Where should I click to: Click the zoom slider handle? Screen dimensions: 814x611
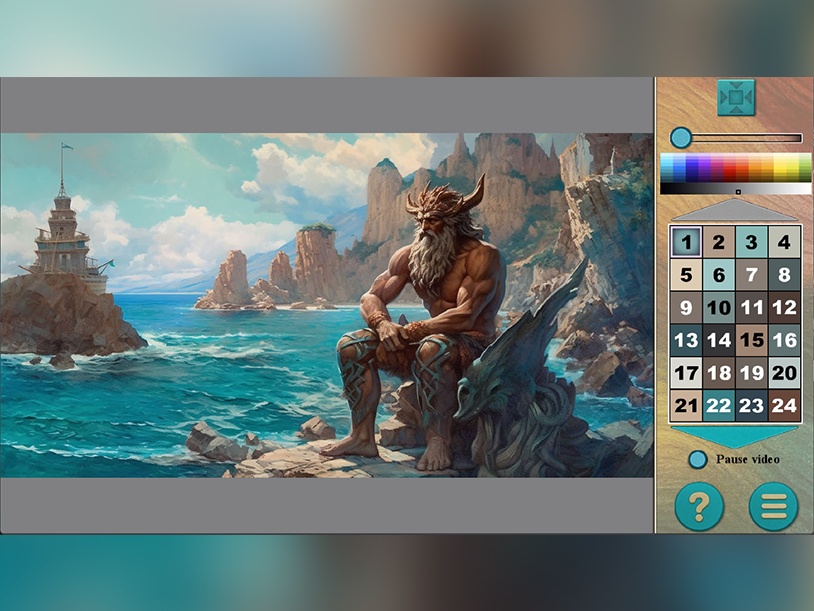[x=680, y=138]
